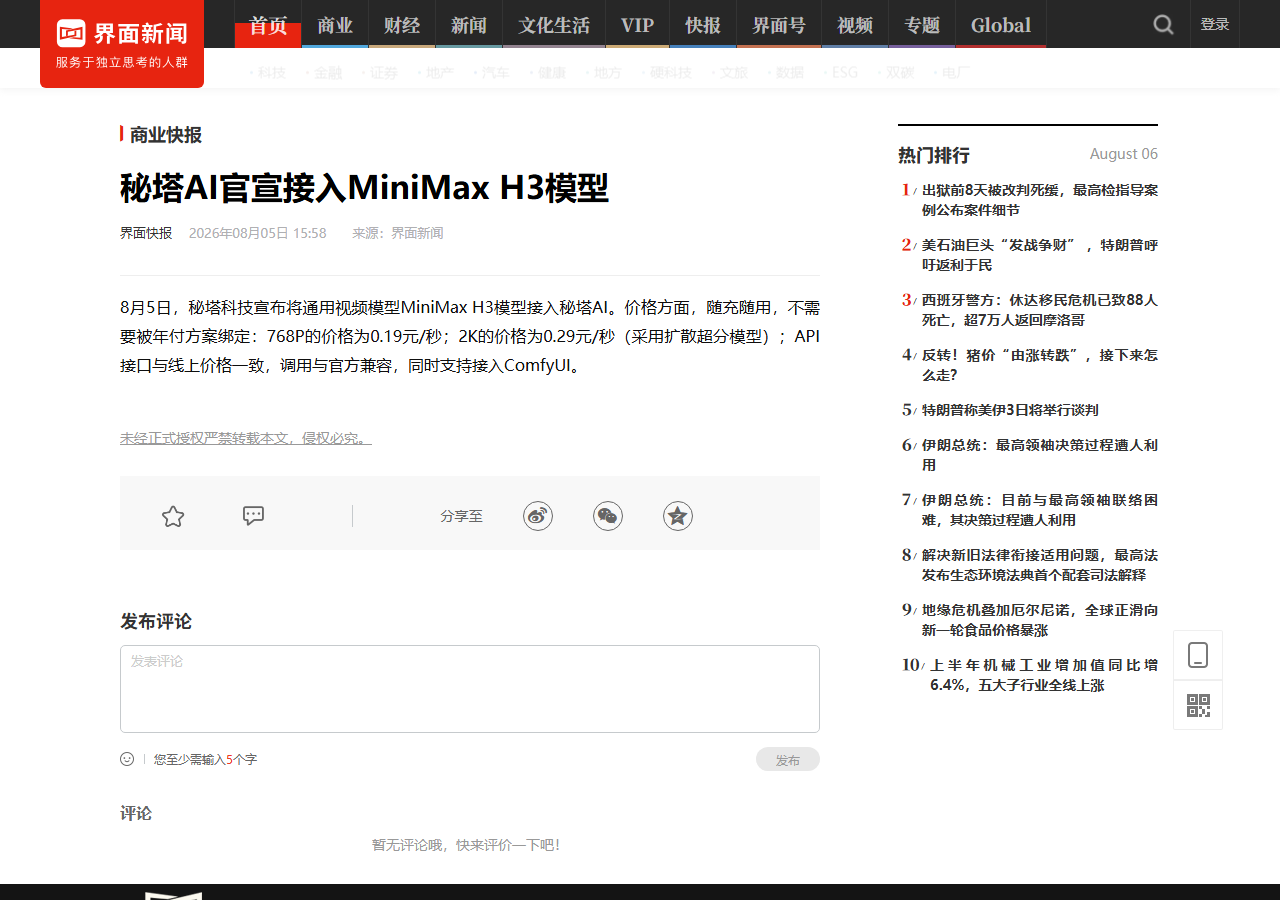Open hot article 出狱前8天被改判死缓

tap(1040, 200)
